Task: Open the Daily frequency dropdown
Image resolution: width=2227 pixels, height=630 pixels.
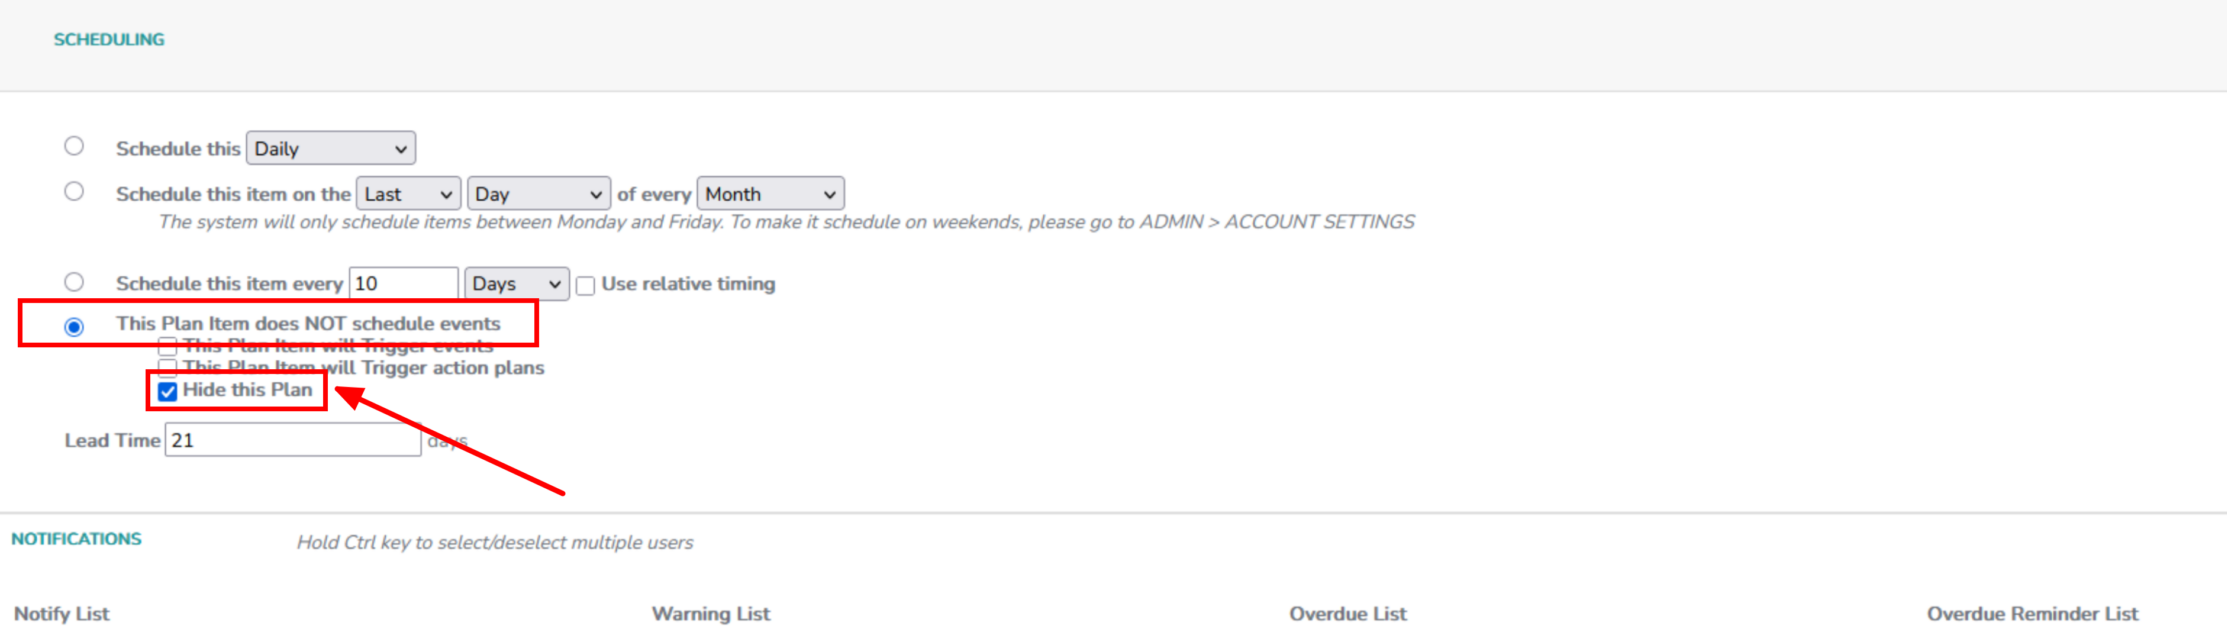Action: pos(331,149)
